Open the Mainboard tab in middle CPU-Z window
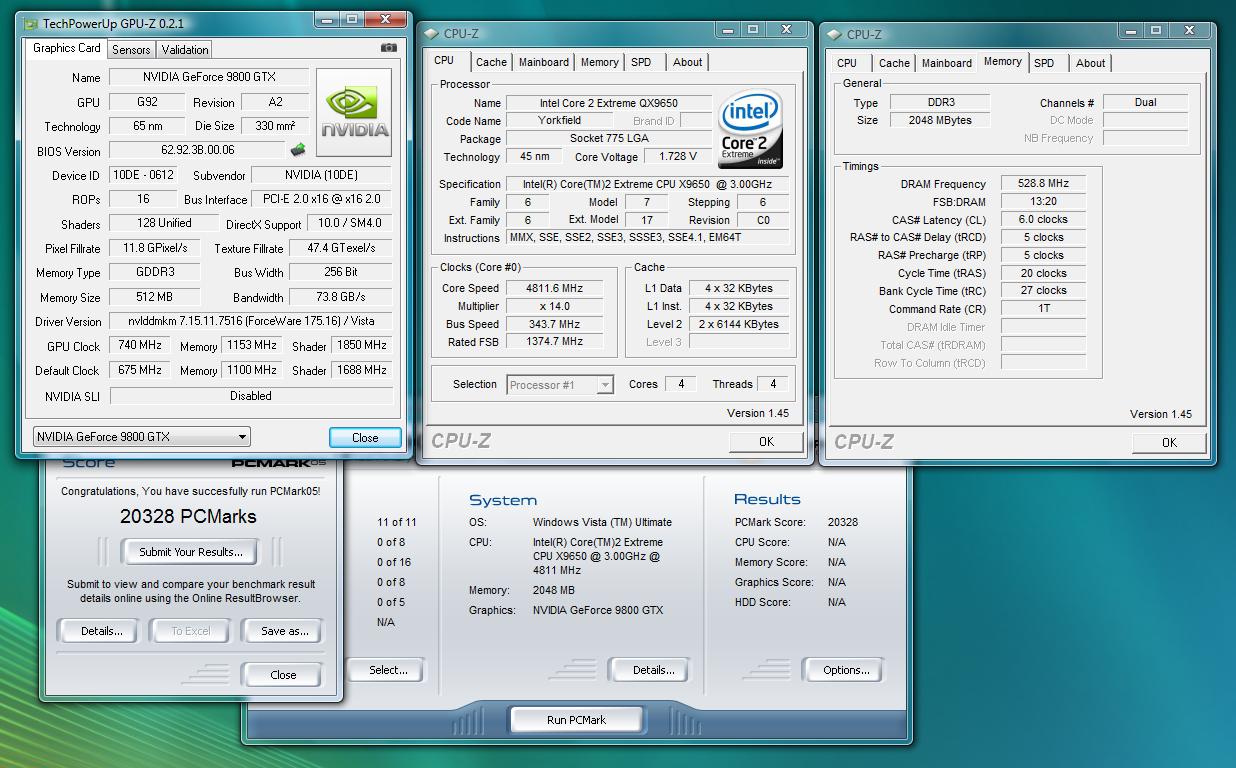Image resolution: width=1236 pixels, height=768 pixels. pyautogui.click(x=544, y=62)
